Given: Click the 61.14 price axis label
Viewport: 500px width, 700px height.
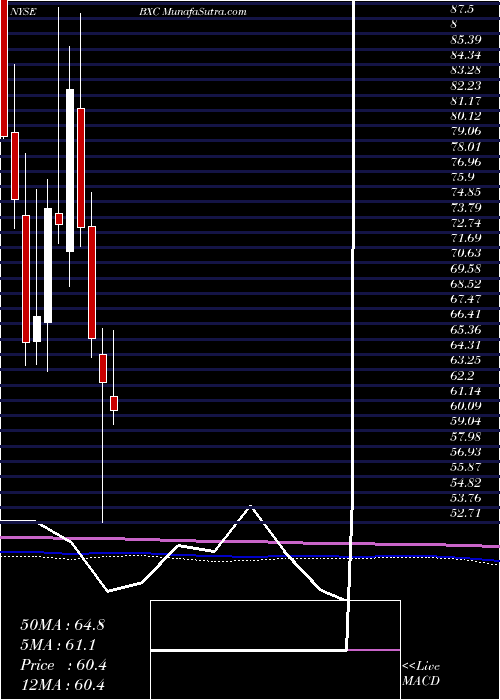Looking at the screenshot, I should point(466,391).
